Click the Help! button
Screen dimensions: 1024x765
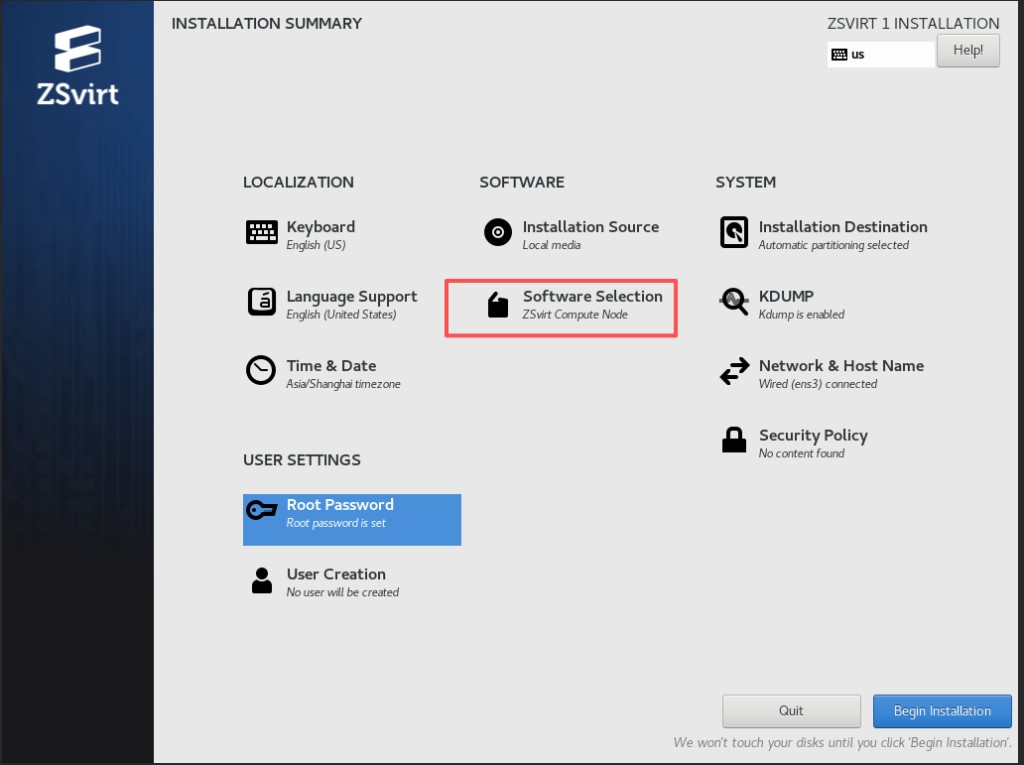968,50
